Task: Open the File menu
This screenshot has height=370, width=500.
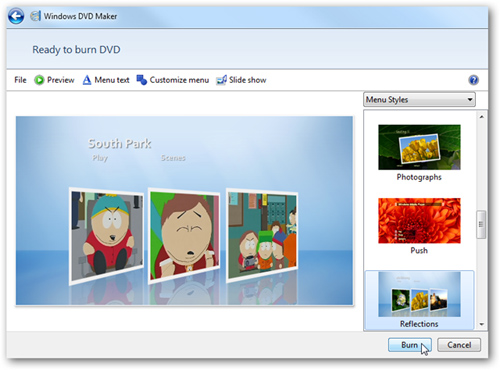Action: (x=20, y=80)
